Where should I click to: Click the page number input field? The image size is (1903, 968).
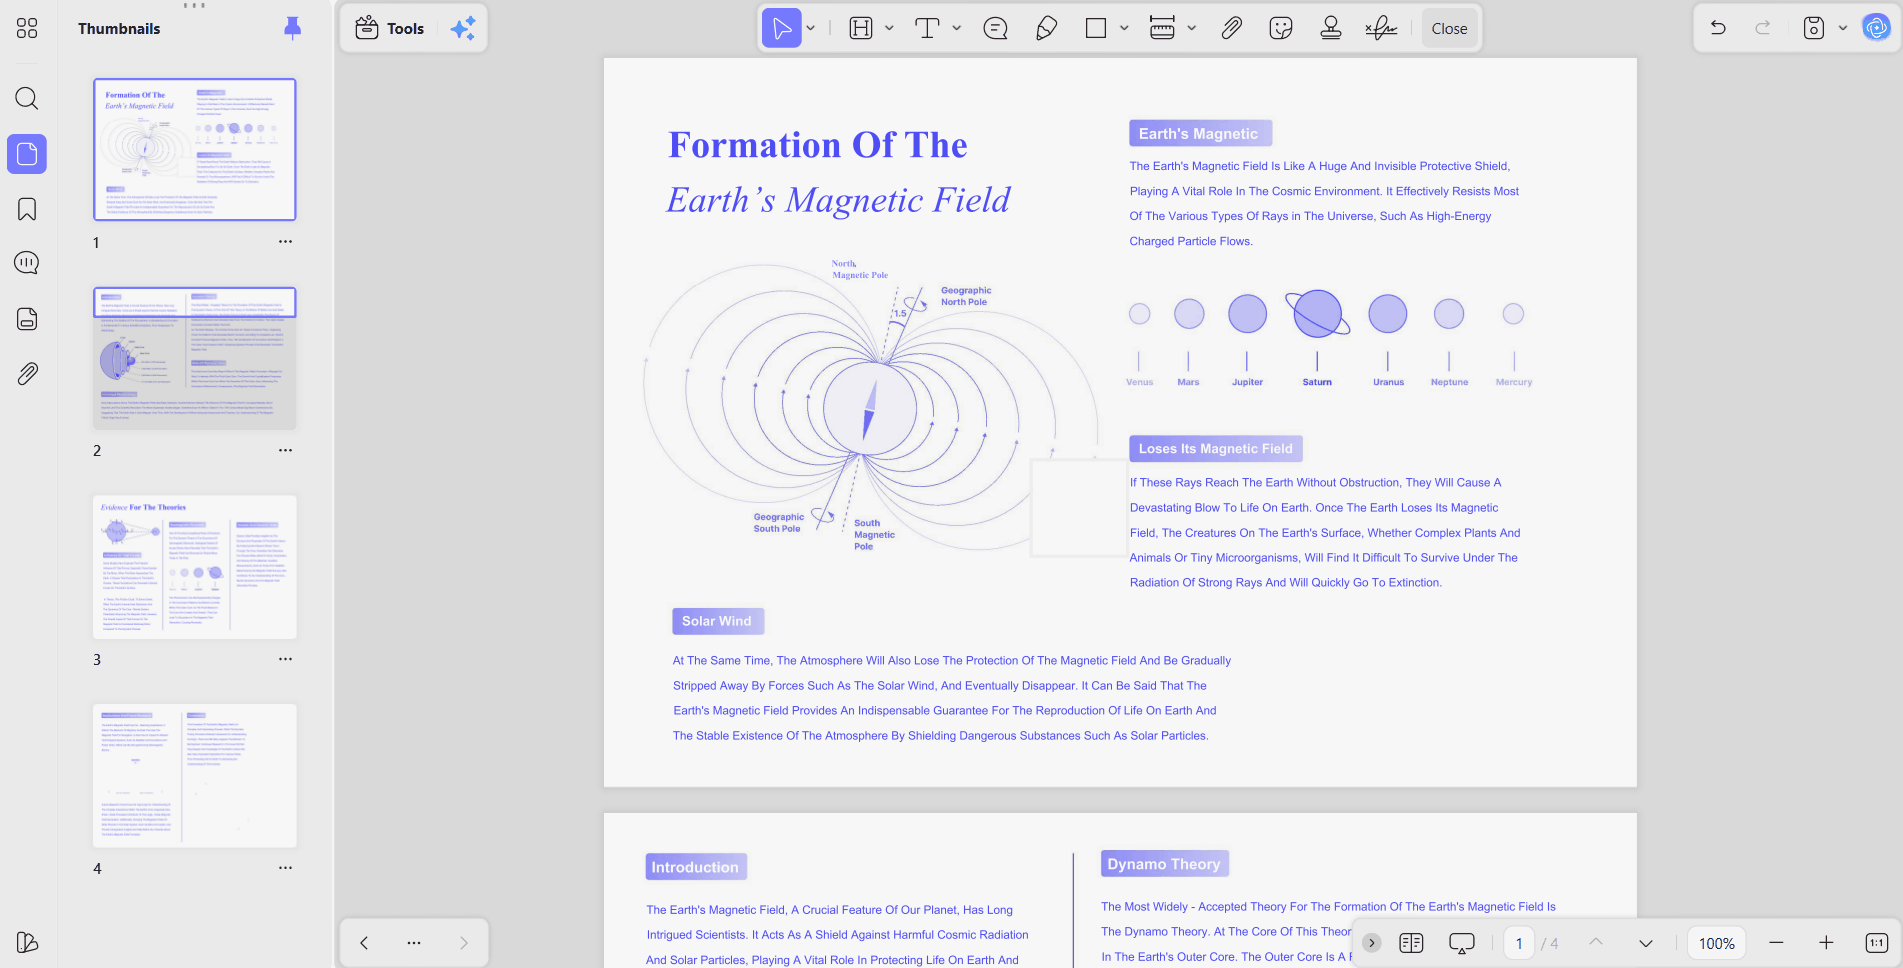point(1519,943)
